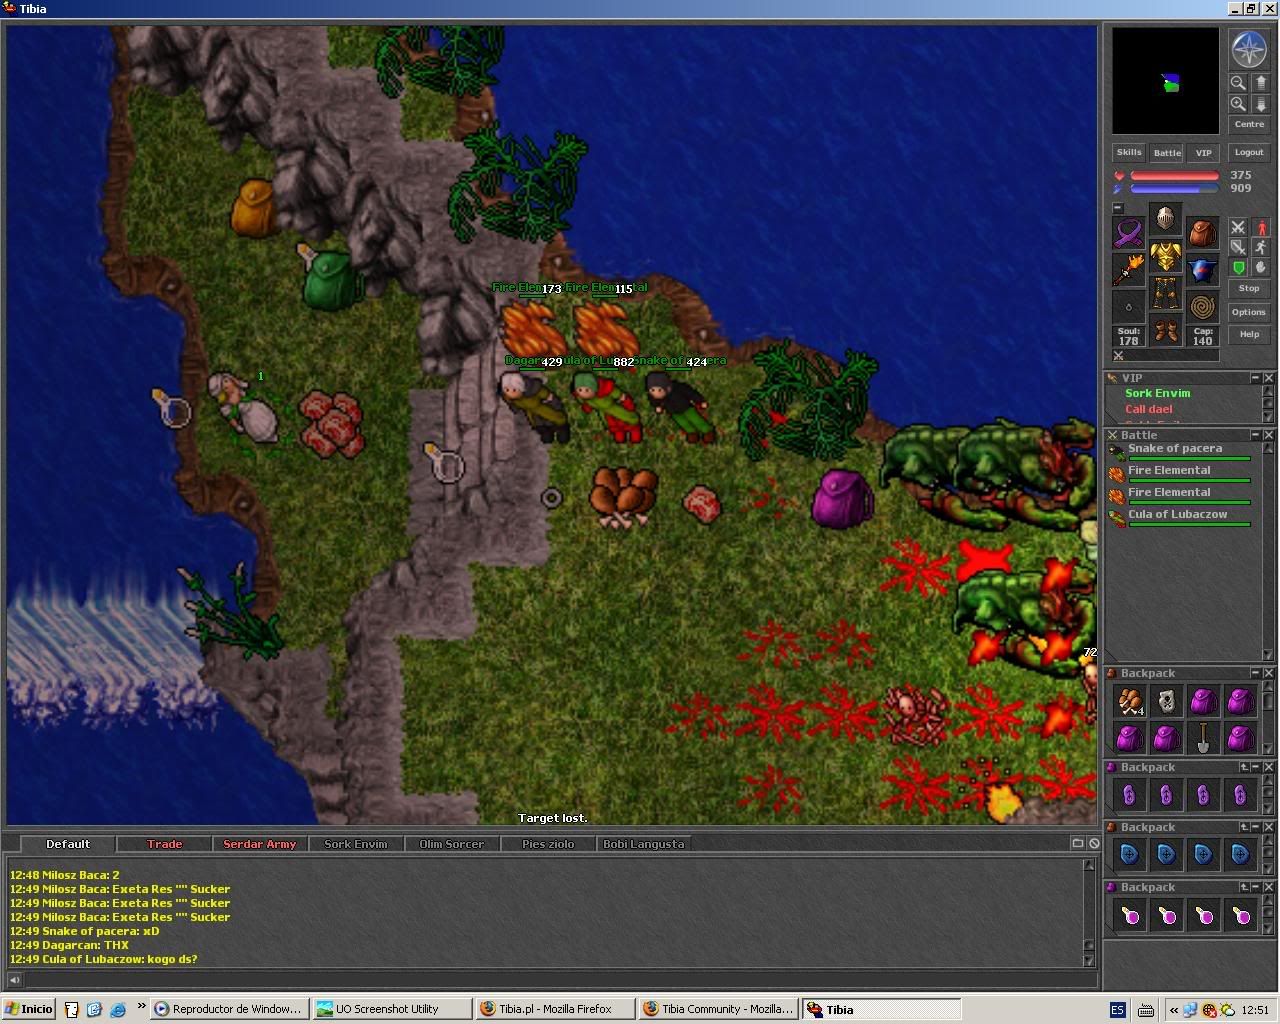Target Cula of Lubaczow in Battle list
Screen dimensions: 1280x1024
pos(1179,517)
